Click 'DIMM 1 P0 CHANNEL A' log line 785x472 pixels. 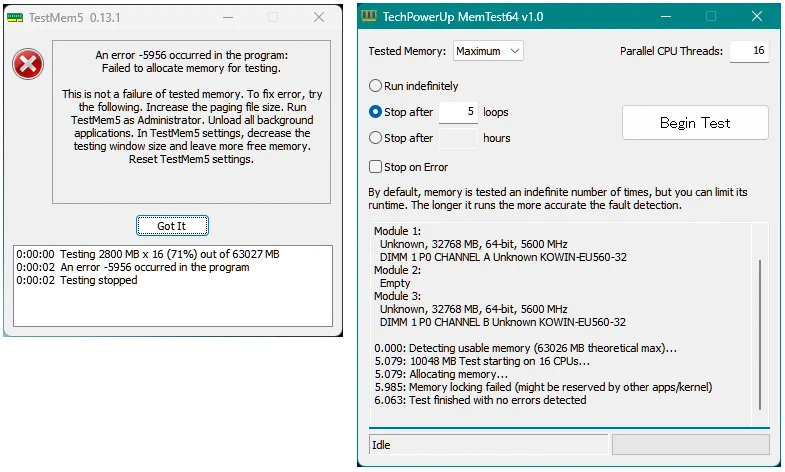(503, 257)
